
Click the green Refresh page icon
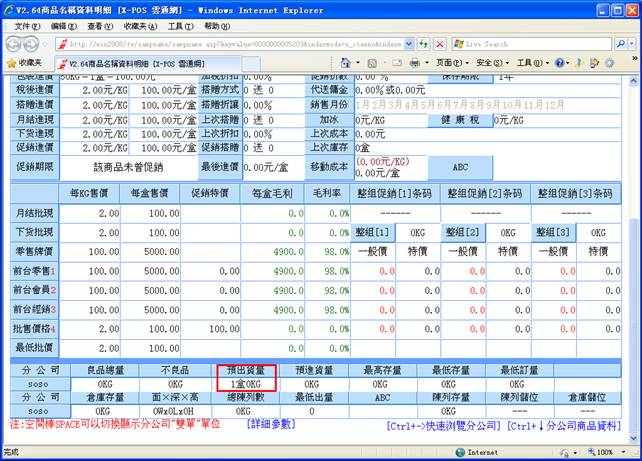tap(424, 44)
